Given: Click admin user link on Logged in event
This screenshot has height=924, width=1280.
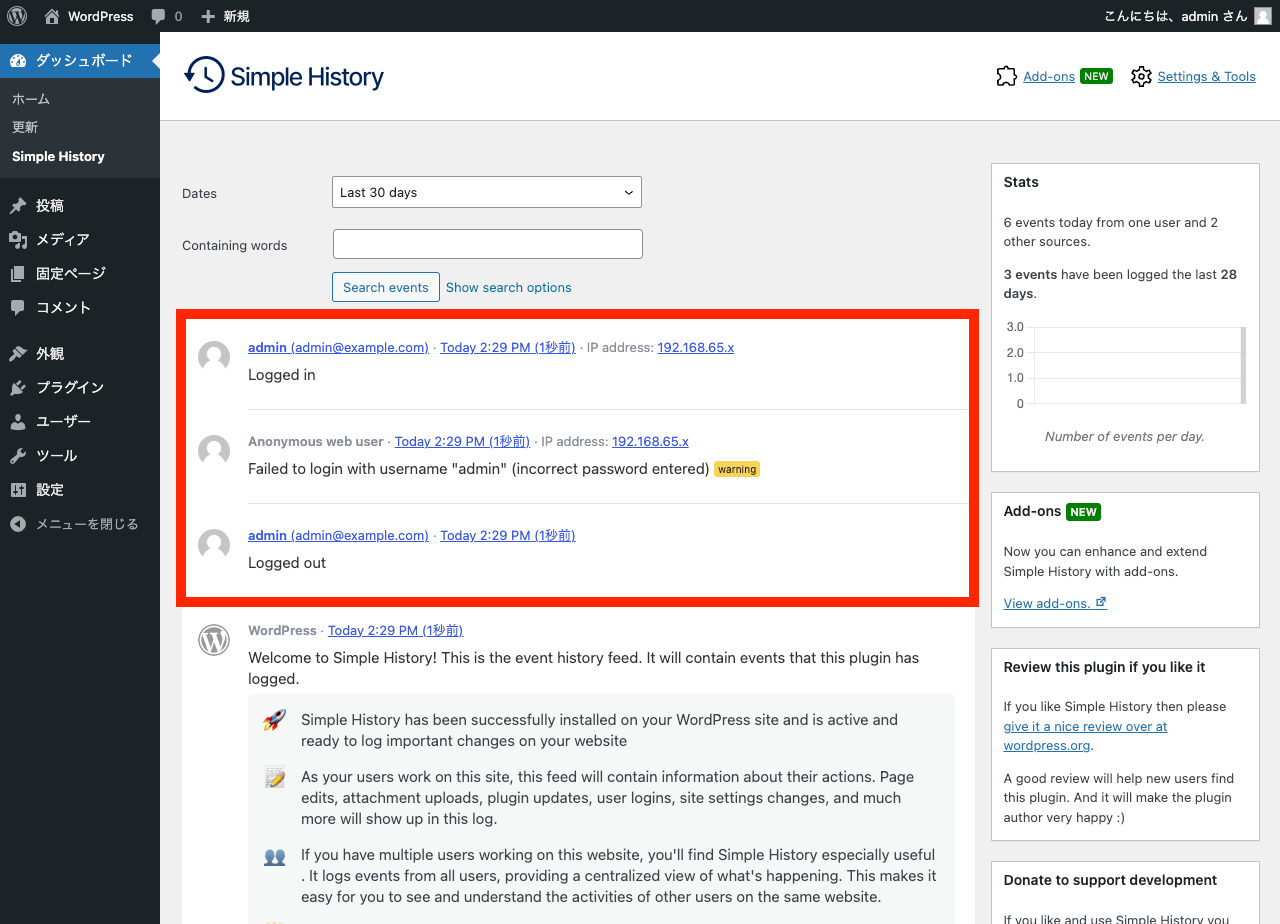Looking at the screenshot, I should (x=338, y=347).
